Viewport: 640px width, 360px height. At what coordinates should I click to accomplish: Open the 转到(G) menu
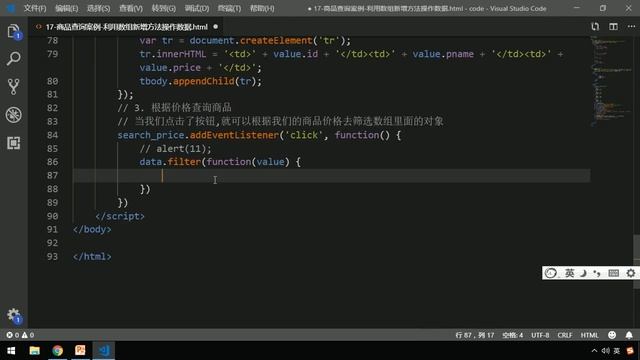163,8
